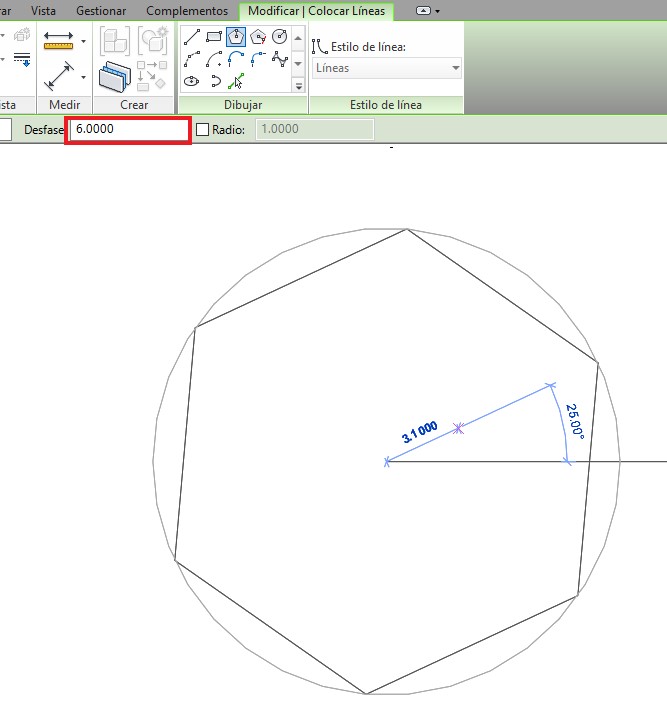Screen dimensions: 667x721
Task: Switch to the Vista tab
Action: [43, 10]
